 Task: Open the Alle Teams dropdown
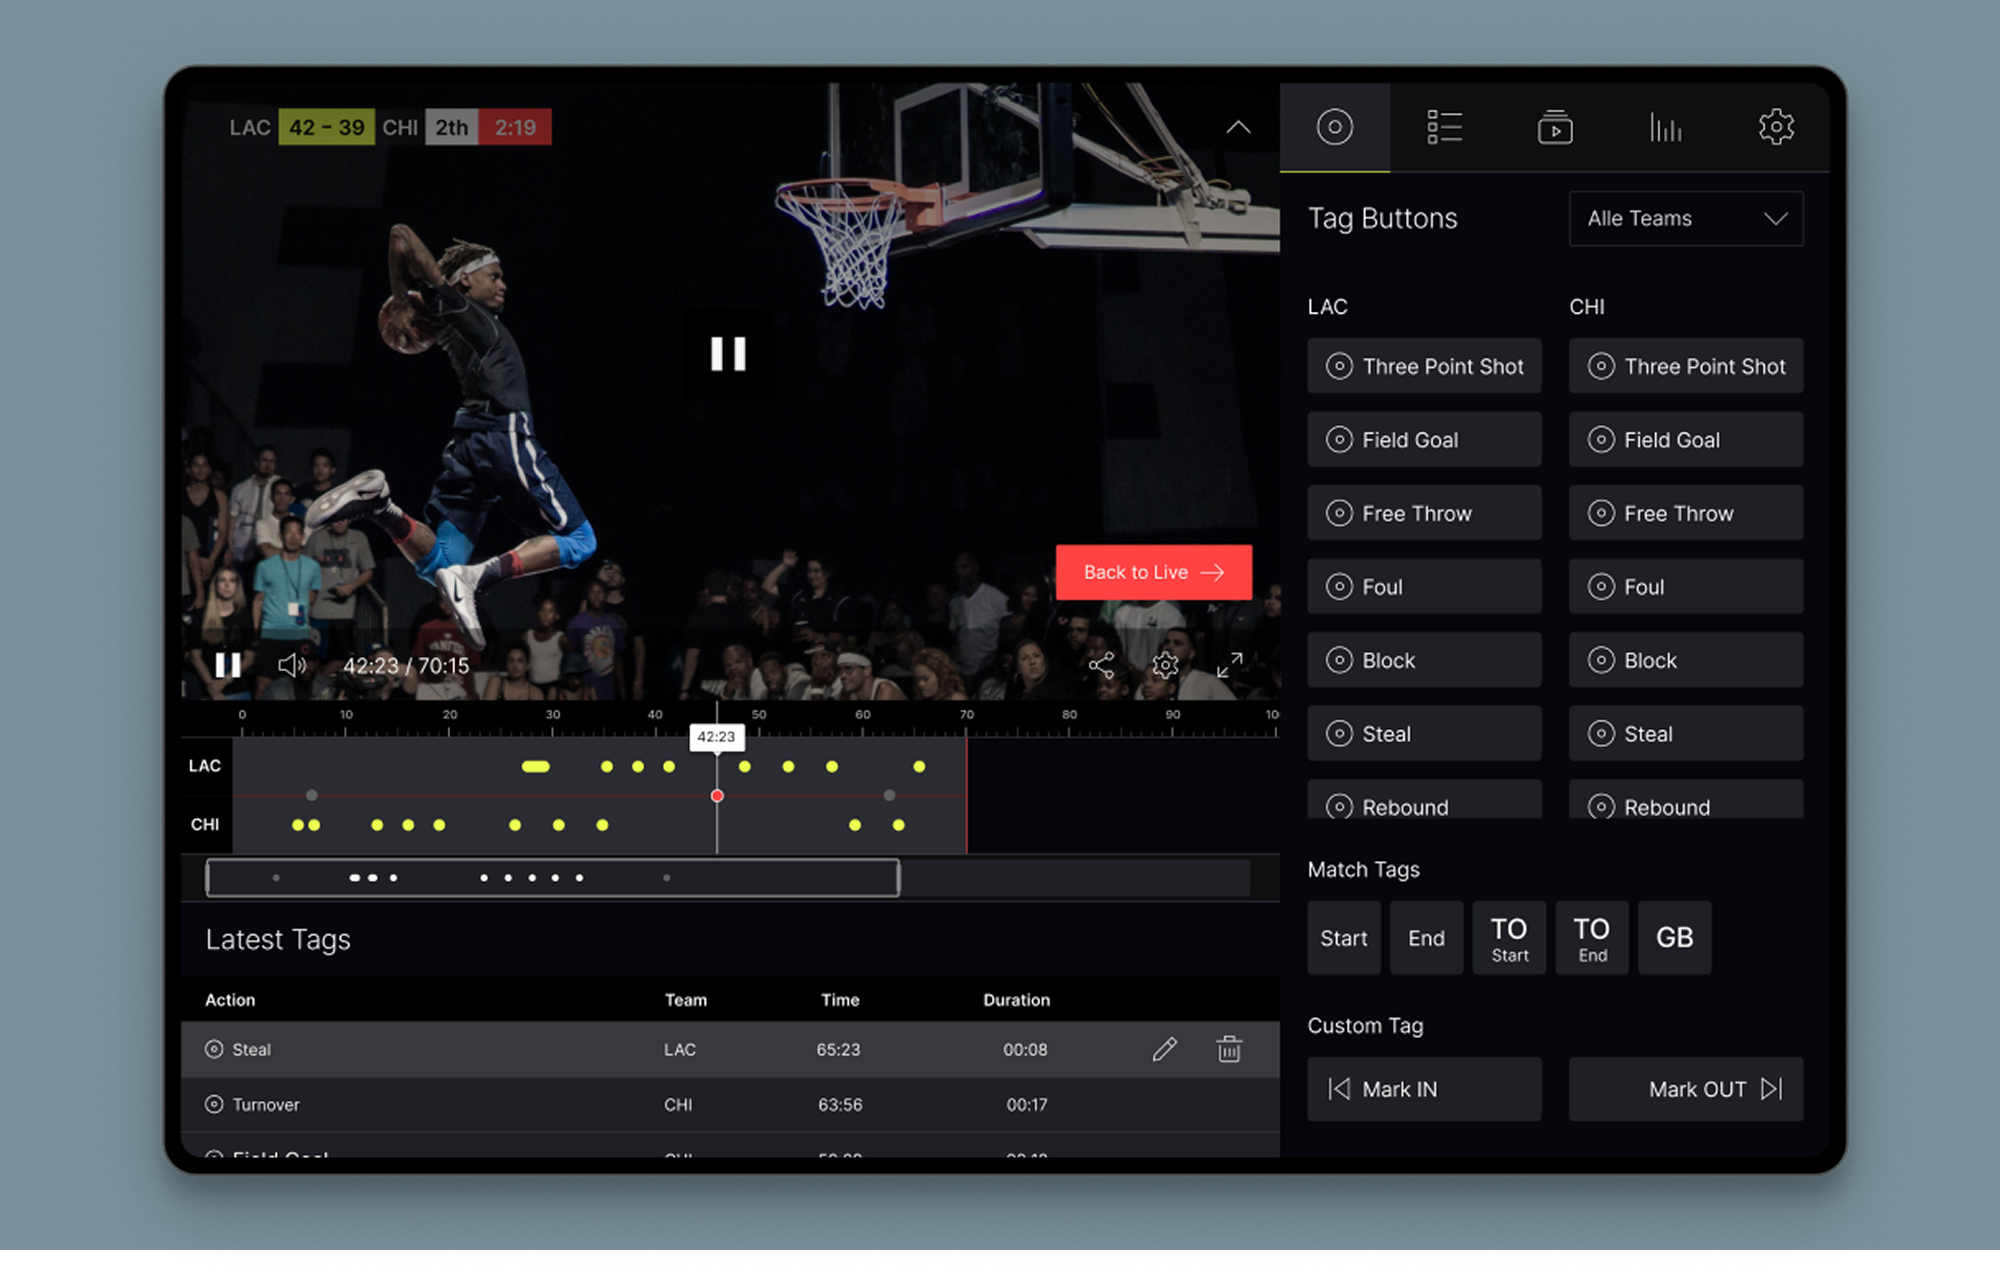click(x=1686, y=218)
